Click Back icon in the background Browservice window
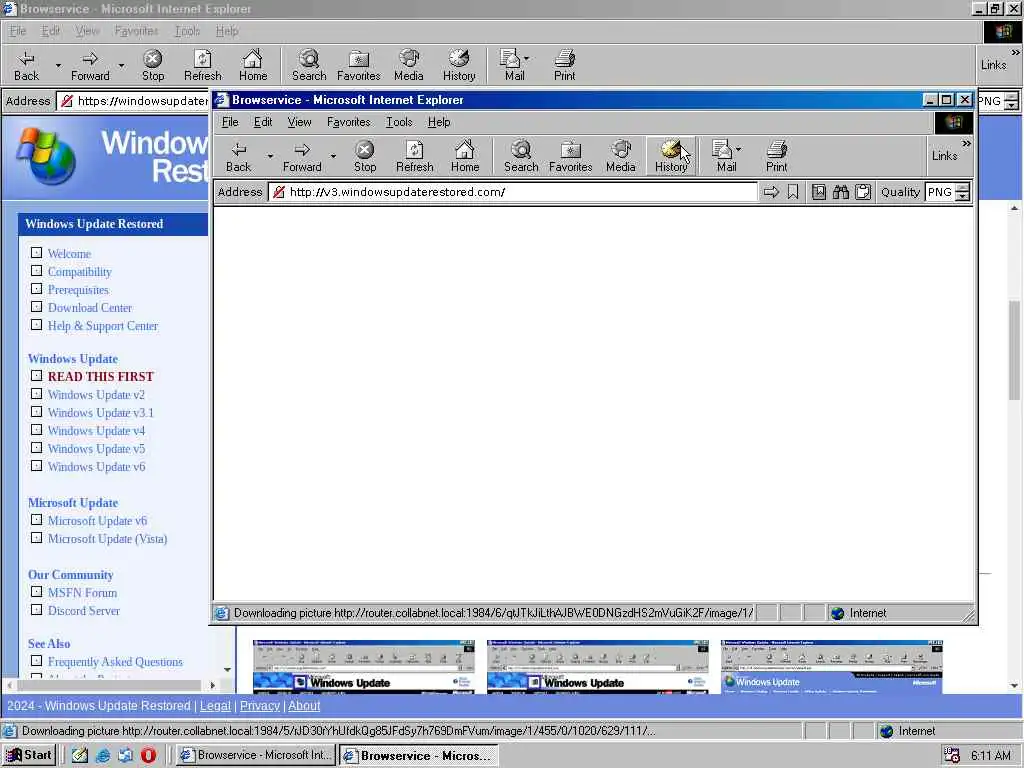This screenshot has height=768, width=1024. 26,65
